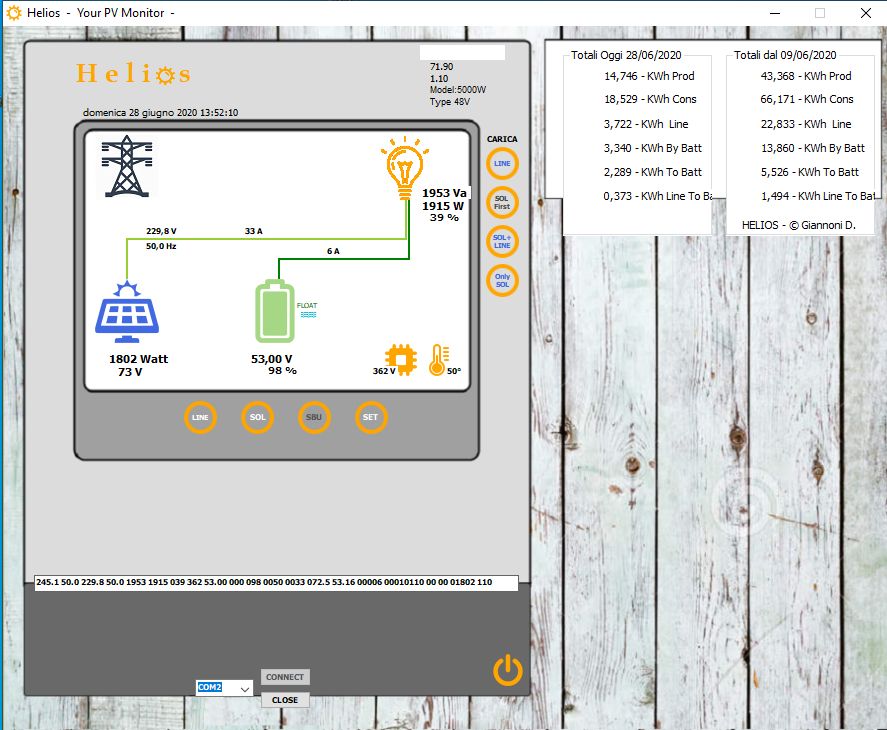The width and height of the screenshot is (887, 730).
Task: Click the '1802 Watt' solar power reading
Action: tap(139, 359)
